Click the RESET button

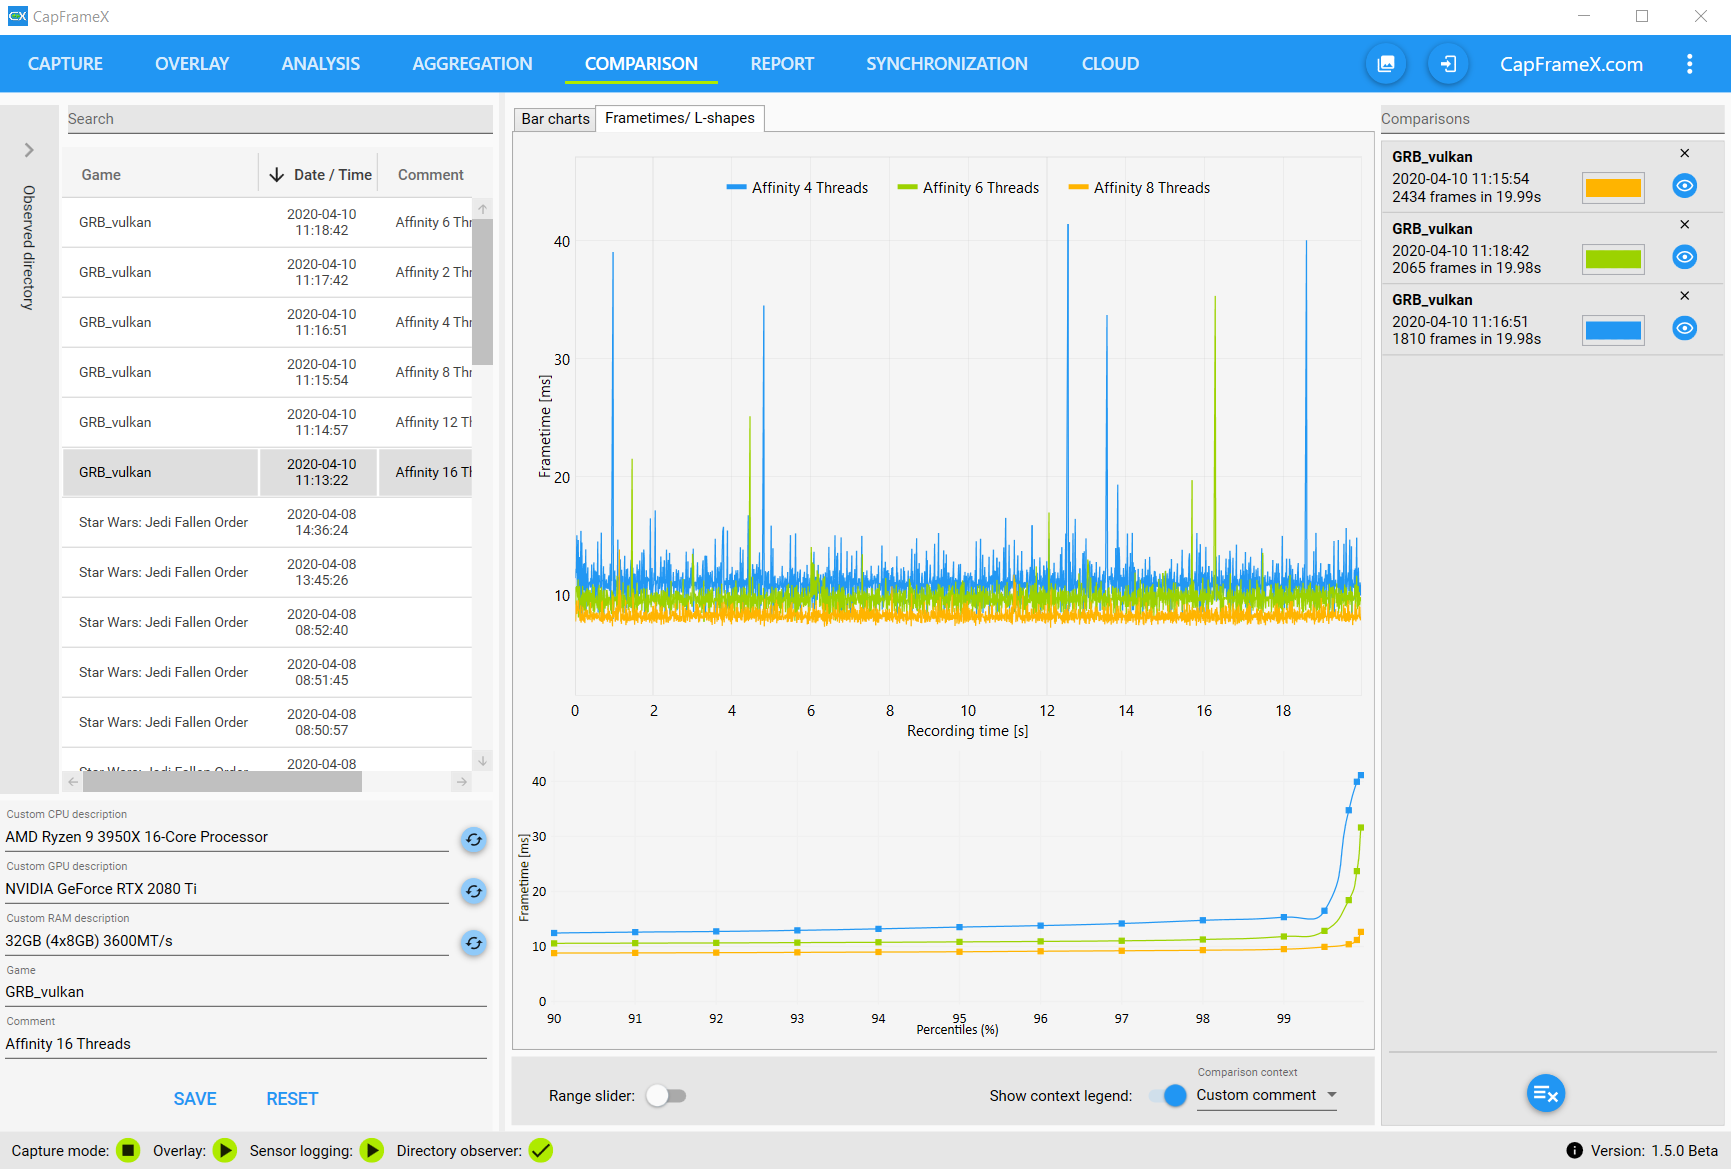click(x=292, y=1099)
